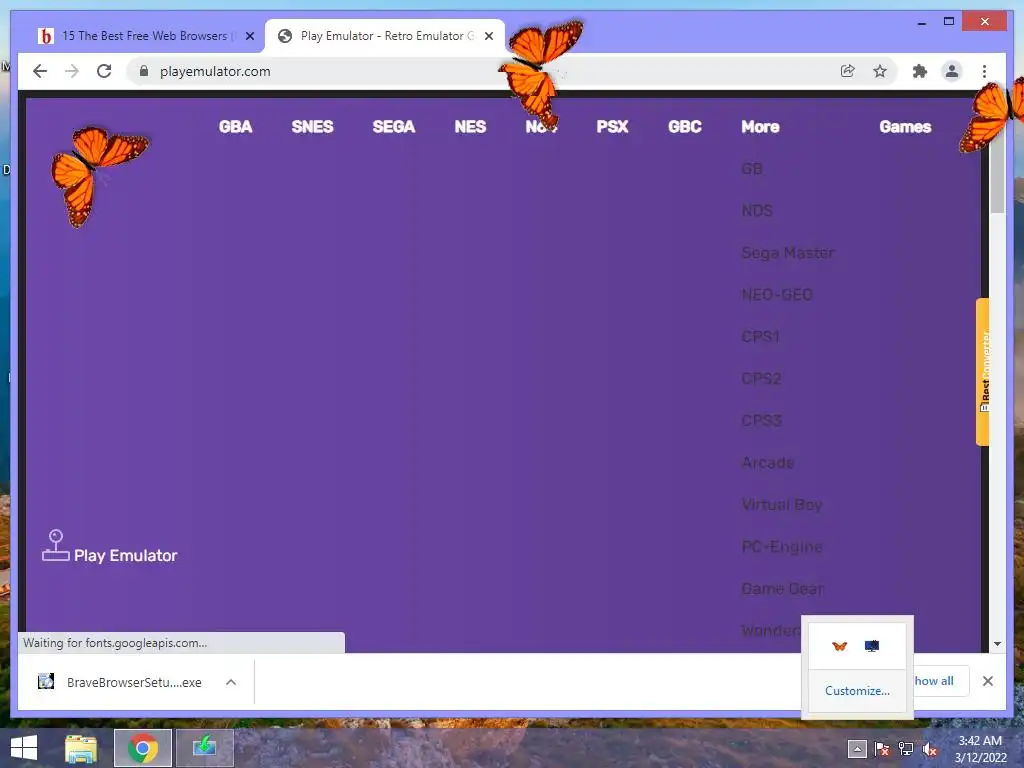Open the GBC menu item
Image resolution: width=1024 pixels, height=768 pixels.
click(684, 127)
